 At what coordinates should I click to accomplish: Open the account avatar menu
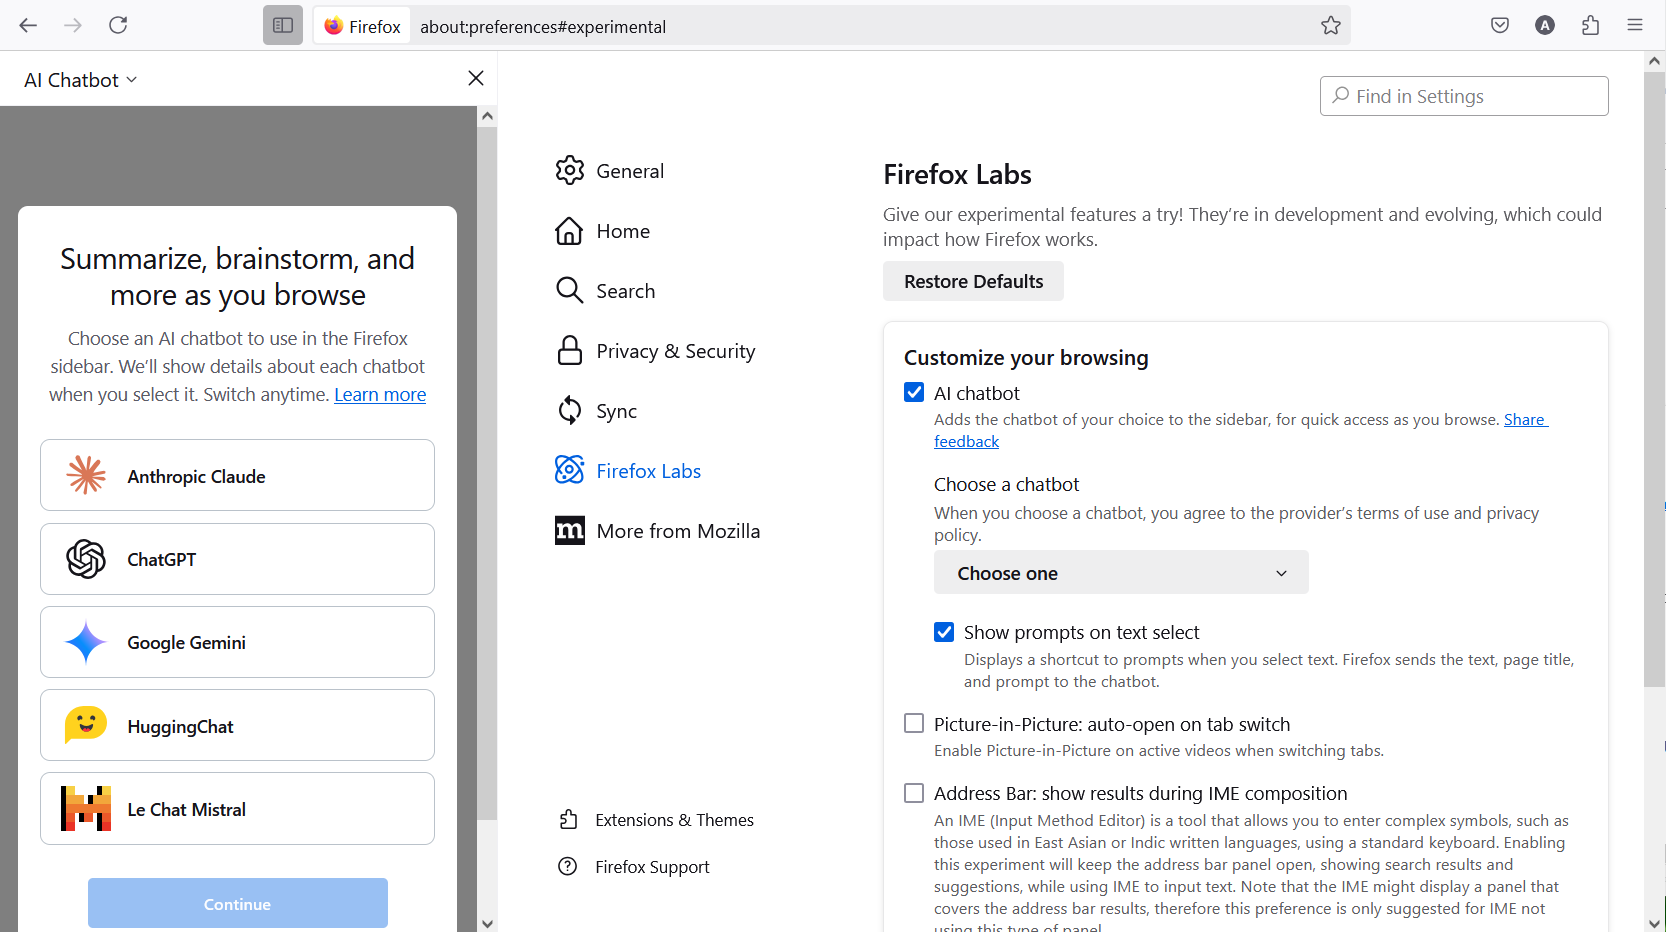(1545, 25)
